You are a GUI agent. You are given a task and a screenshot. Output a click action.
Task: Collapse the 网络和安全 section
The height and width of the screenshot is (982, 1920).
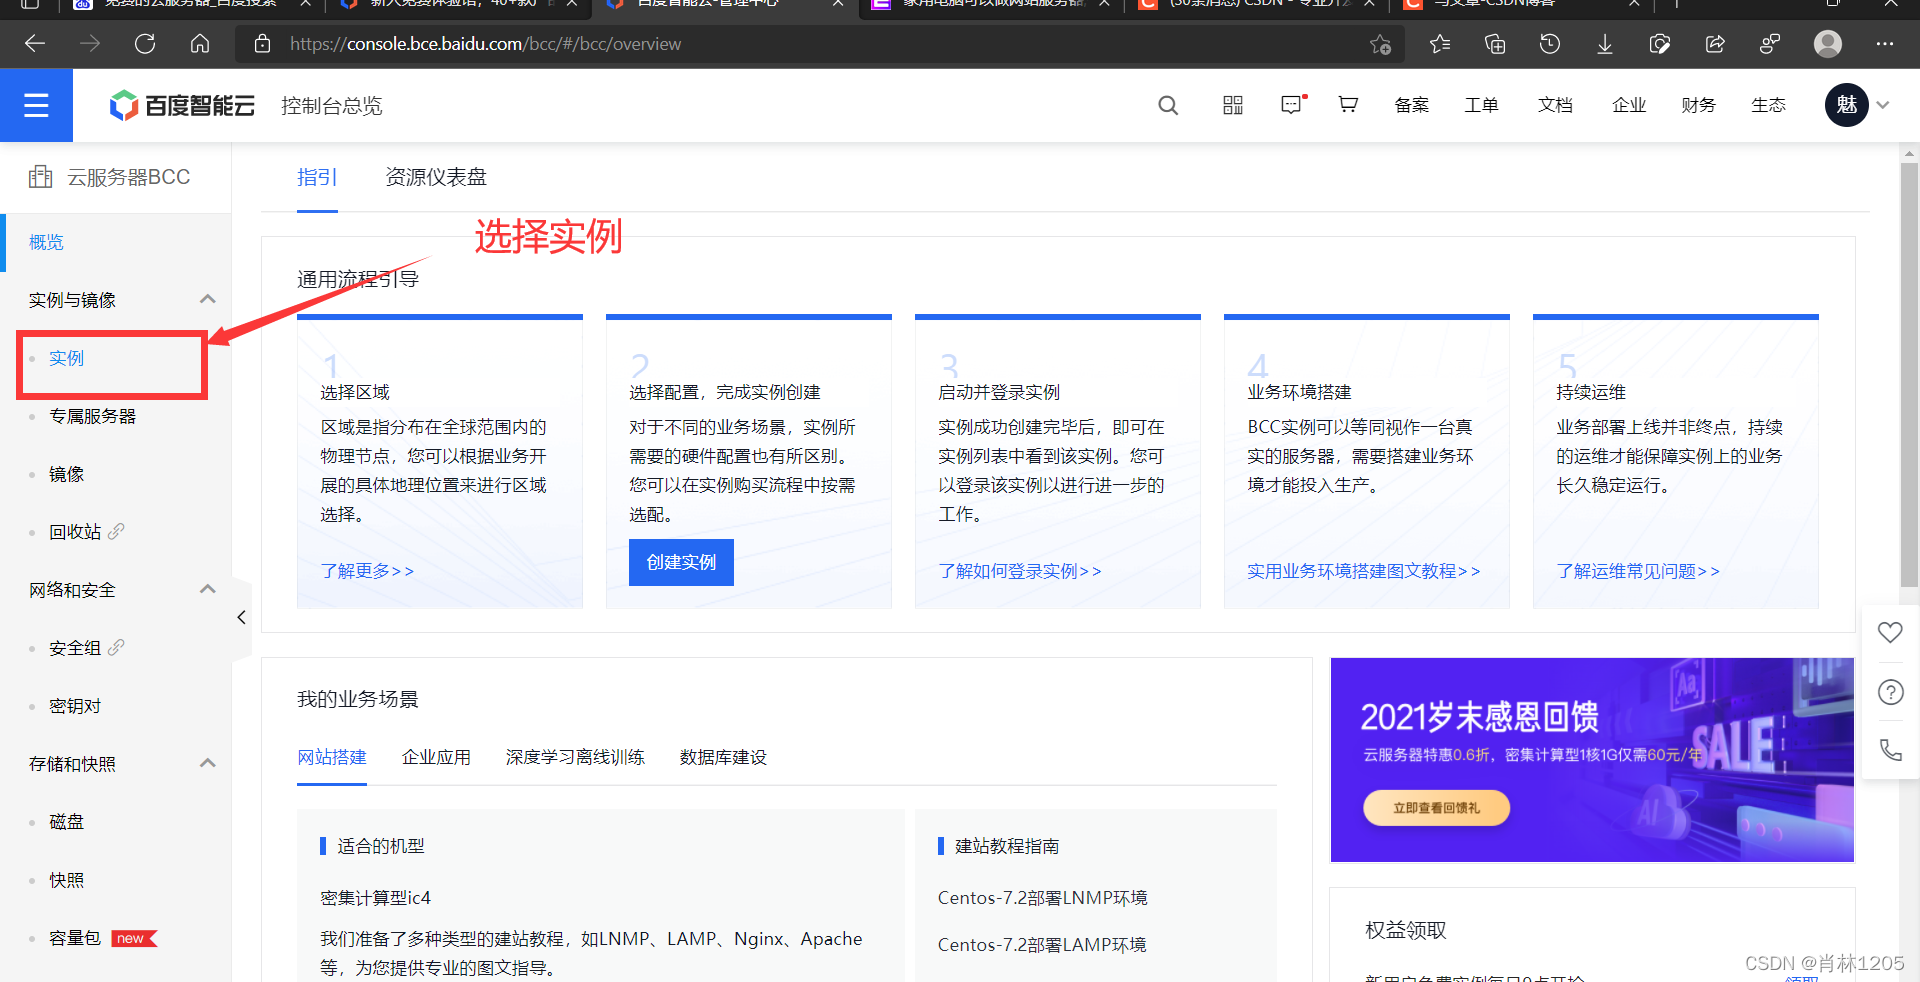tap(208, 589)
